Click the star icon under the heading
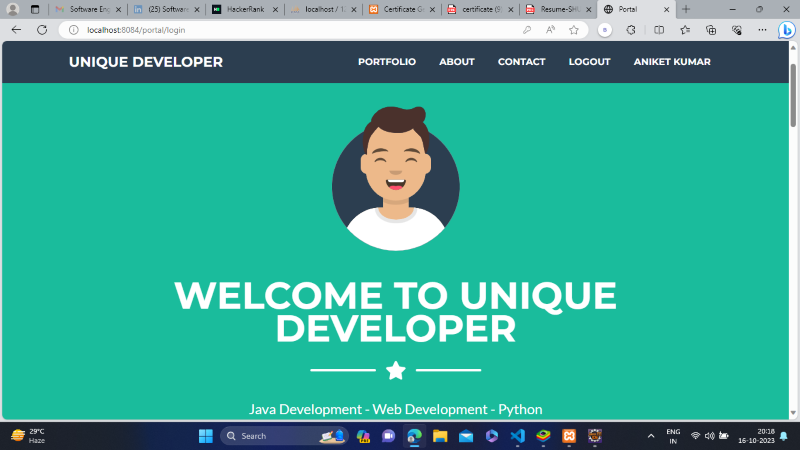The width and height of the screenshot is (800, 450). click(x=395, y=371)
